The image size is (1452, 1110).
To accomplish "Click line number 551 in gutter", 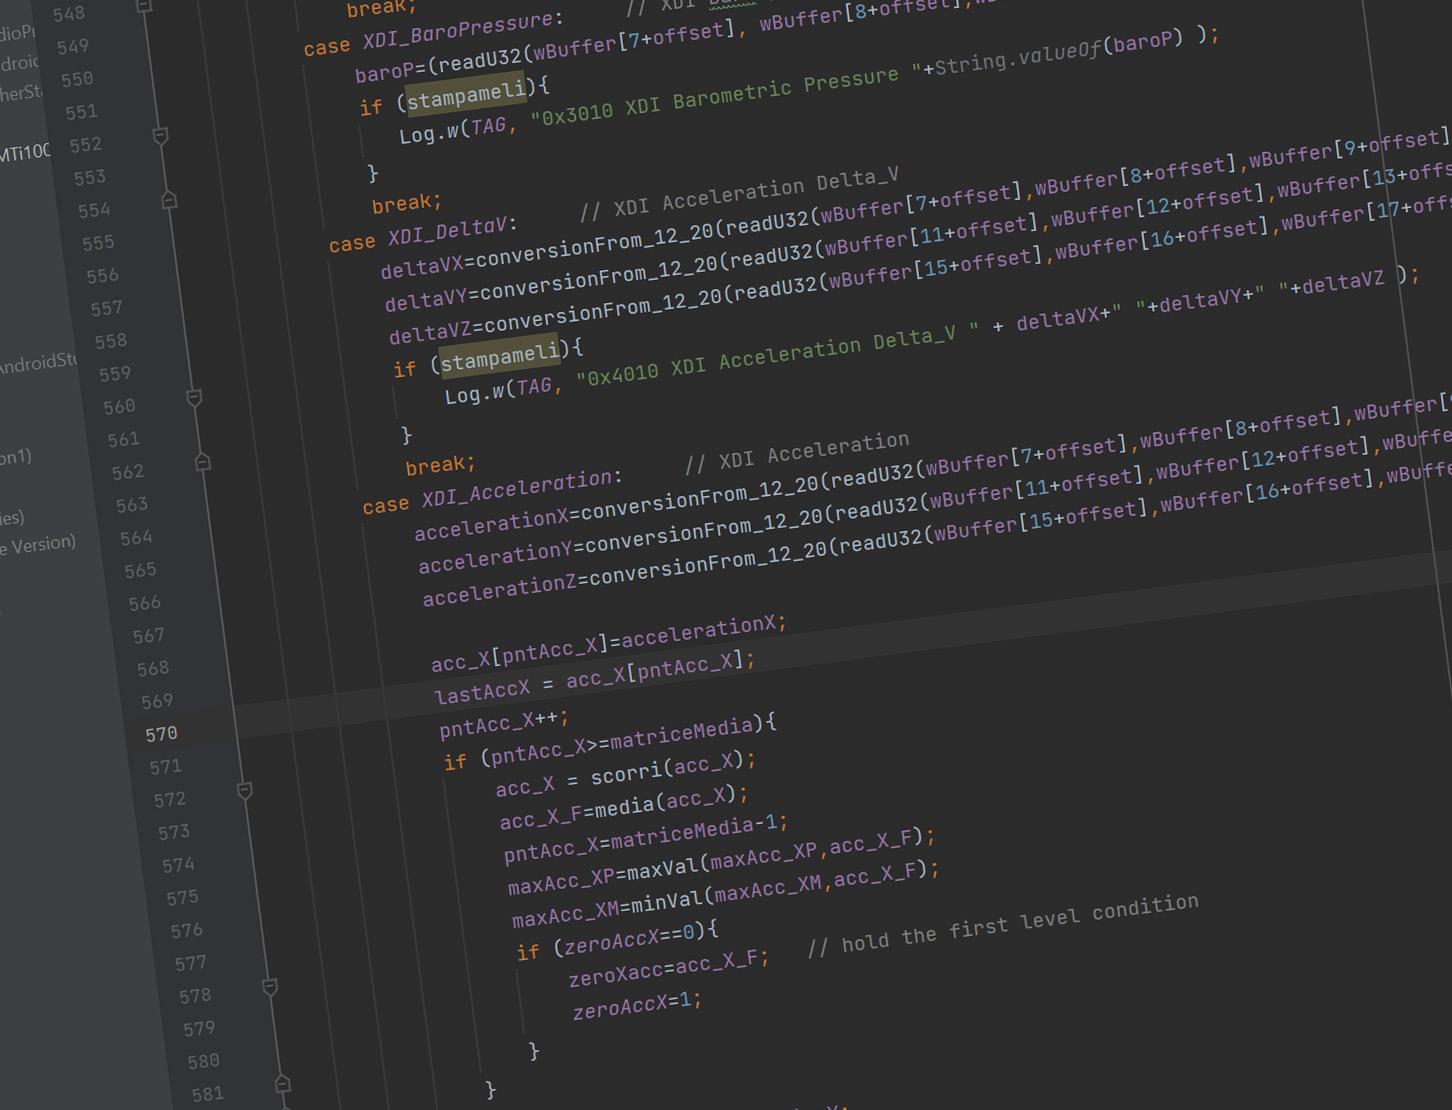I will click(81, 112).
